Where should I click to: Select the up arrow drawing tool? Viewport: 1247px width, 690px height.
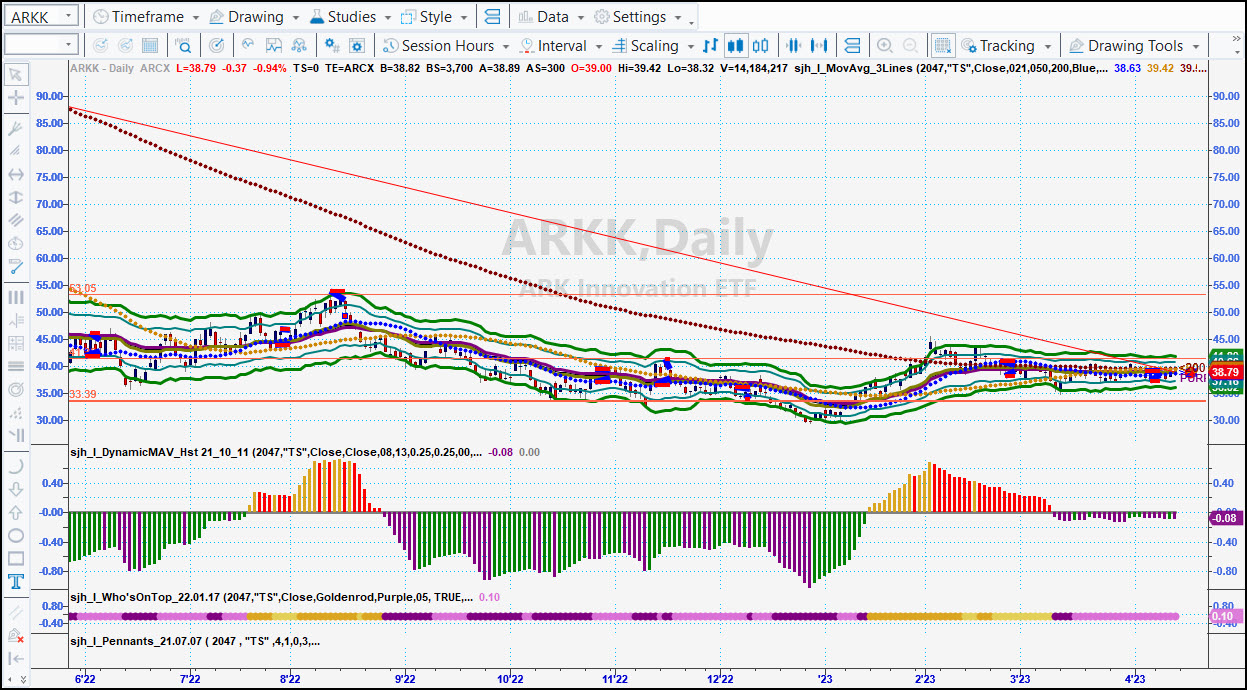point(16,512)
